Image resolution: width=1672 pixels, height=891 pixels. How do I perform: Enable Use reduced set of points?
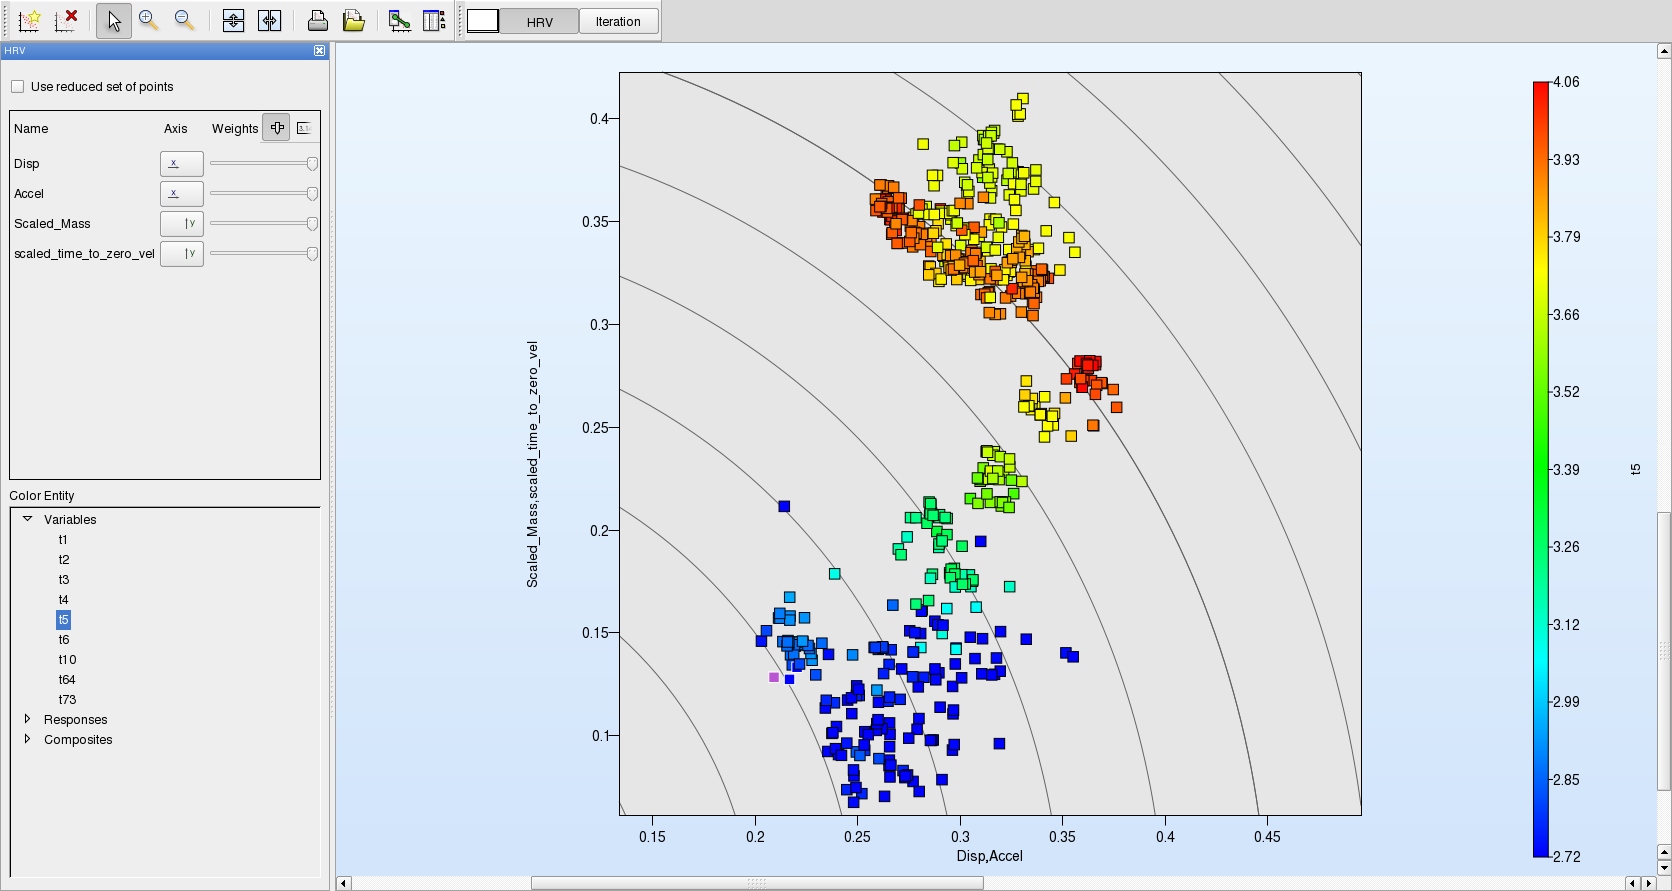pos(17,87)
